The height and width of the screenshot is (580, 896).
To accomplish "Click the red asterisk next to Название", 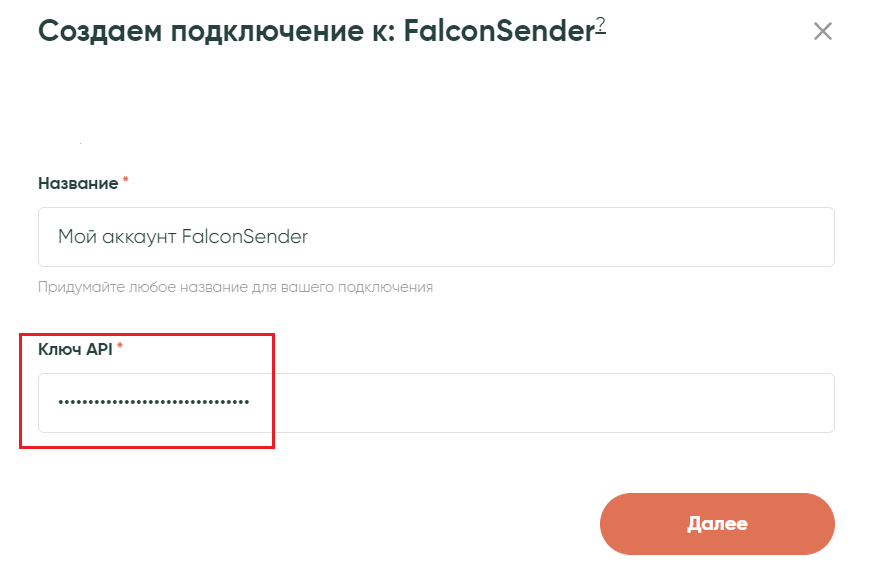I will pyautogui.click(x=126, y=182).
